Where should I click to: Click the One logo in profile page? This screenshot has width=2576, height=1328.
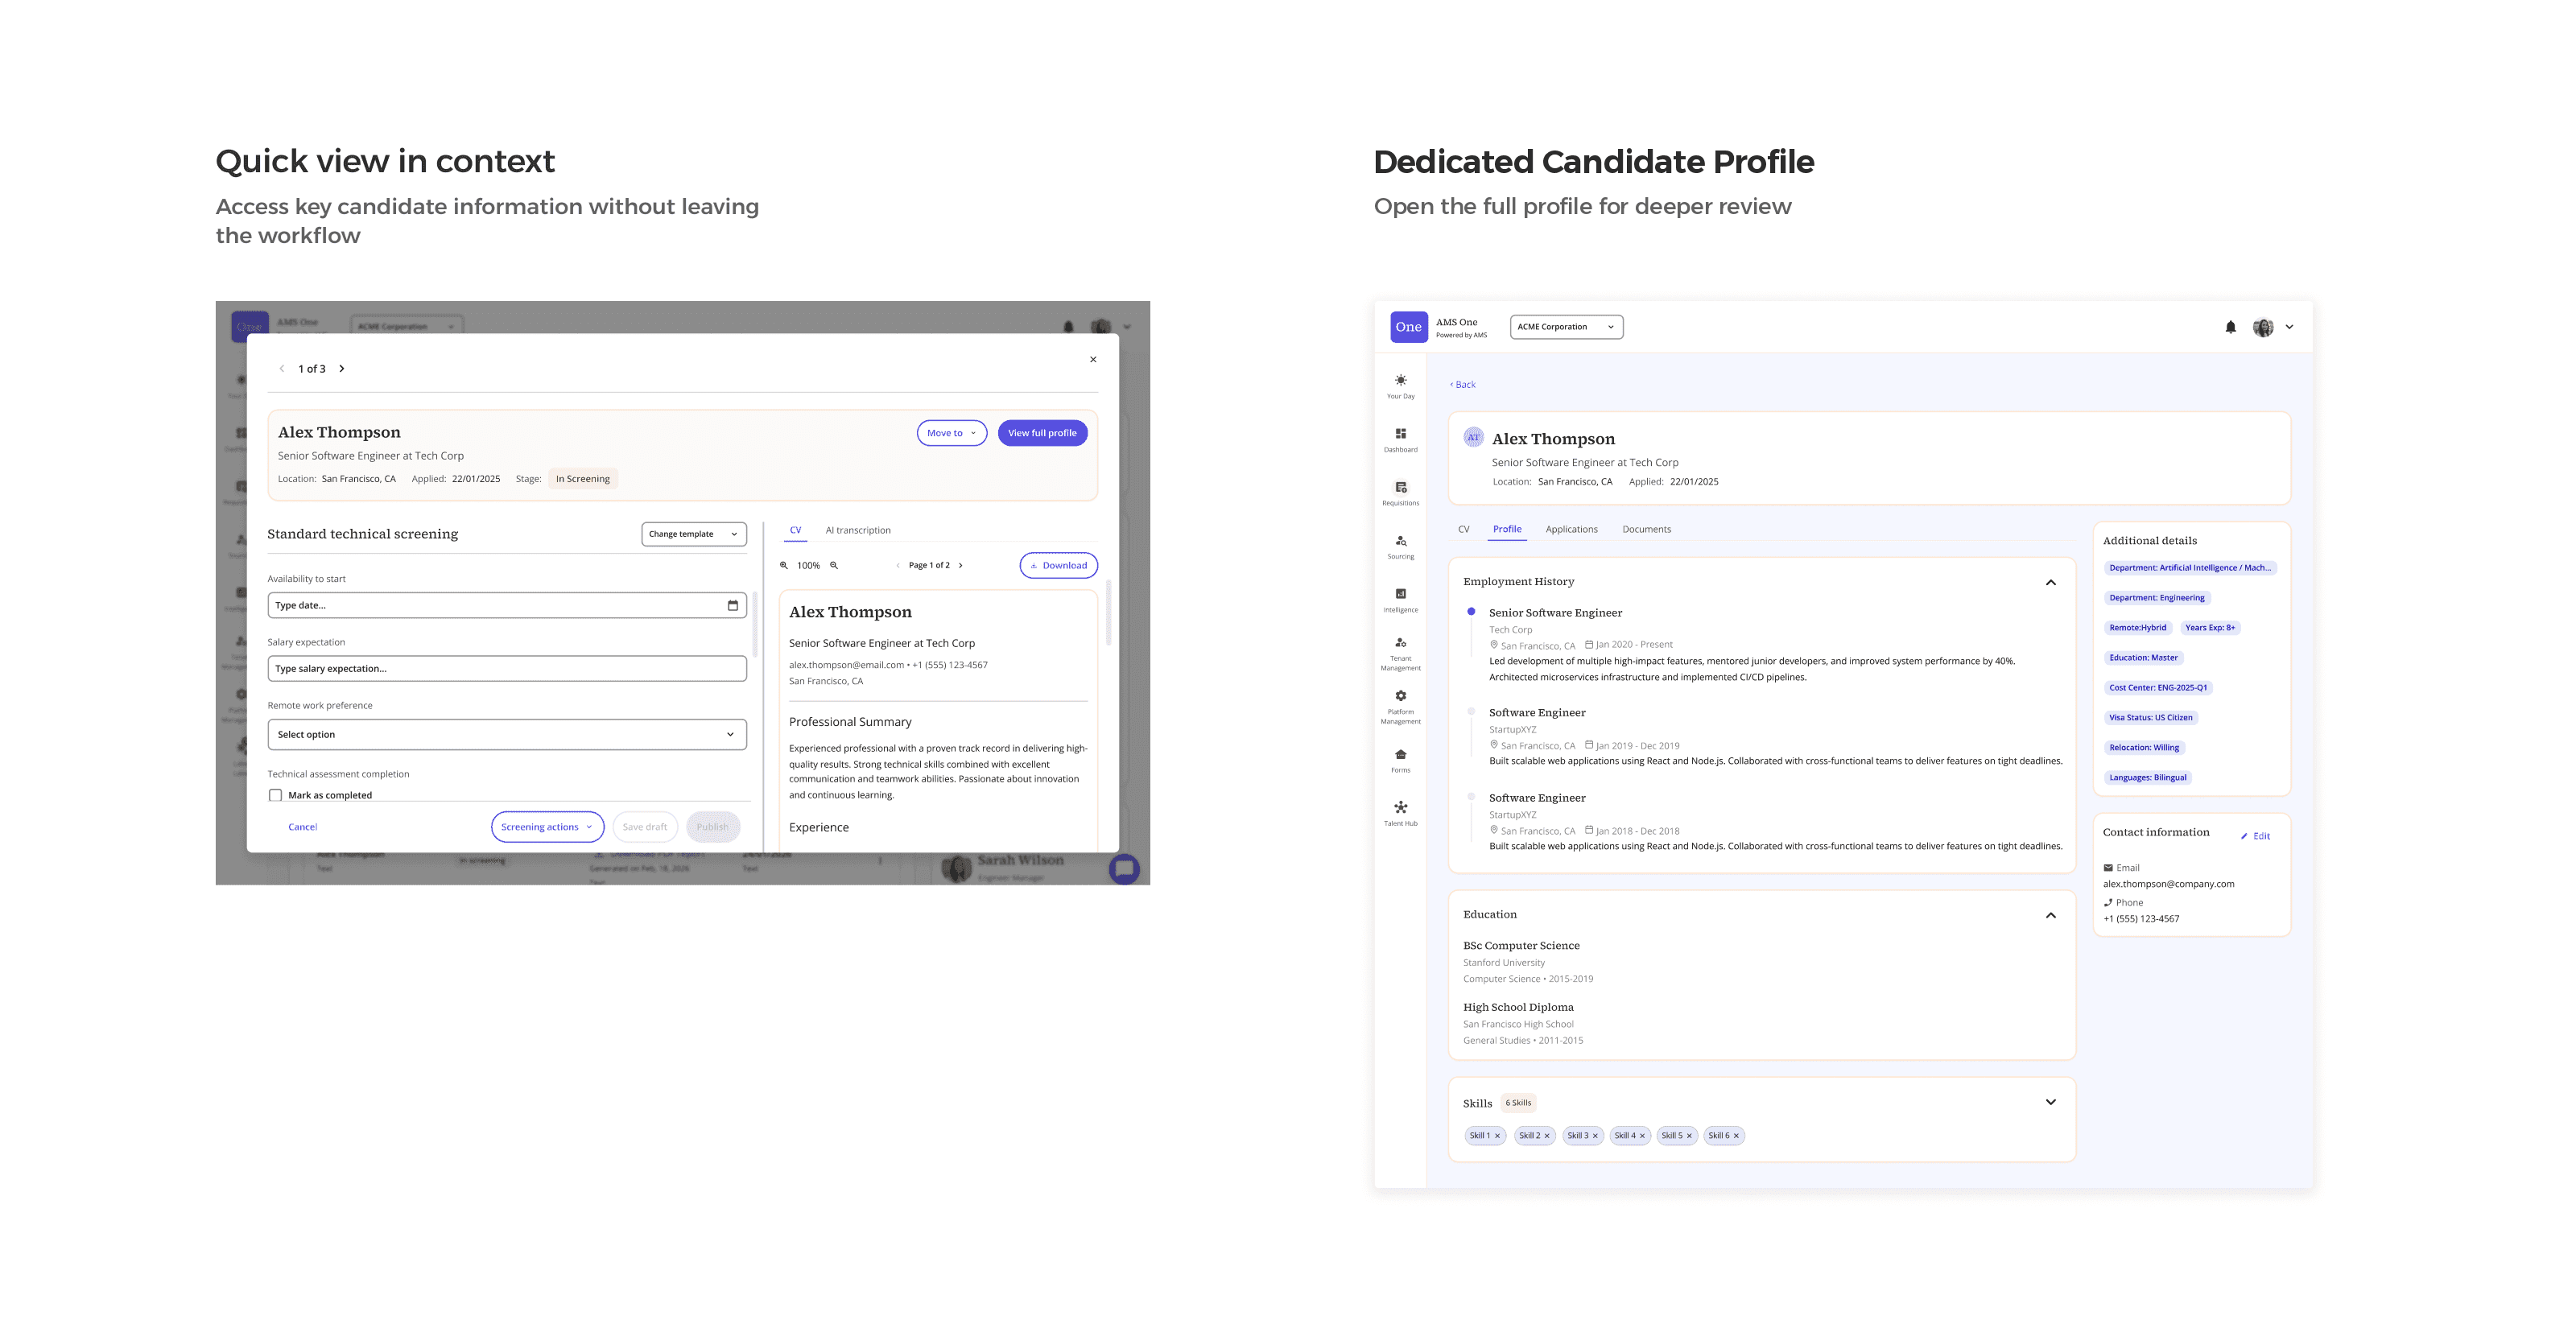pyautogui.click(x=1408, y=327)
